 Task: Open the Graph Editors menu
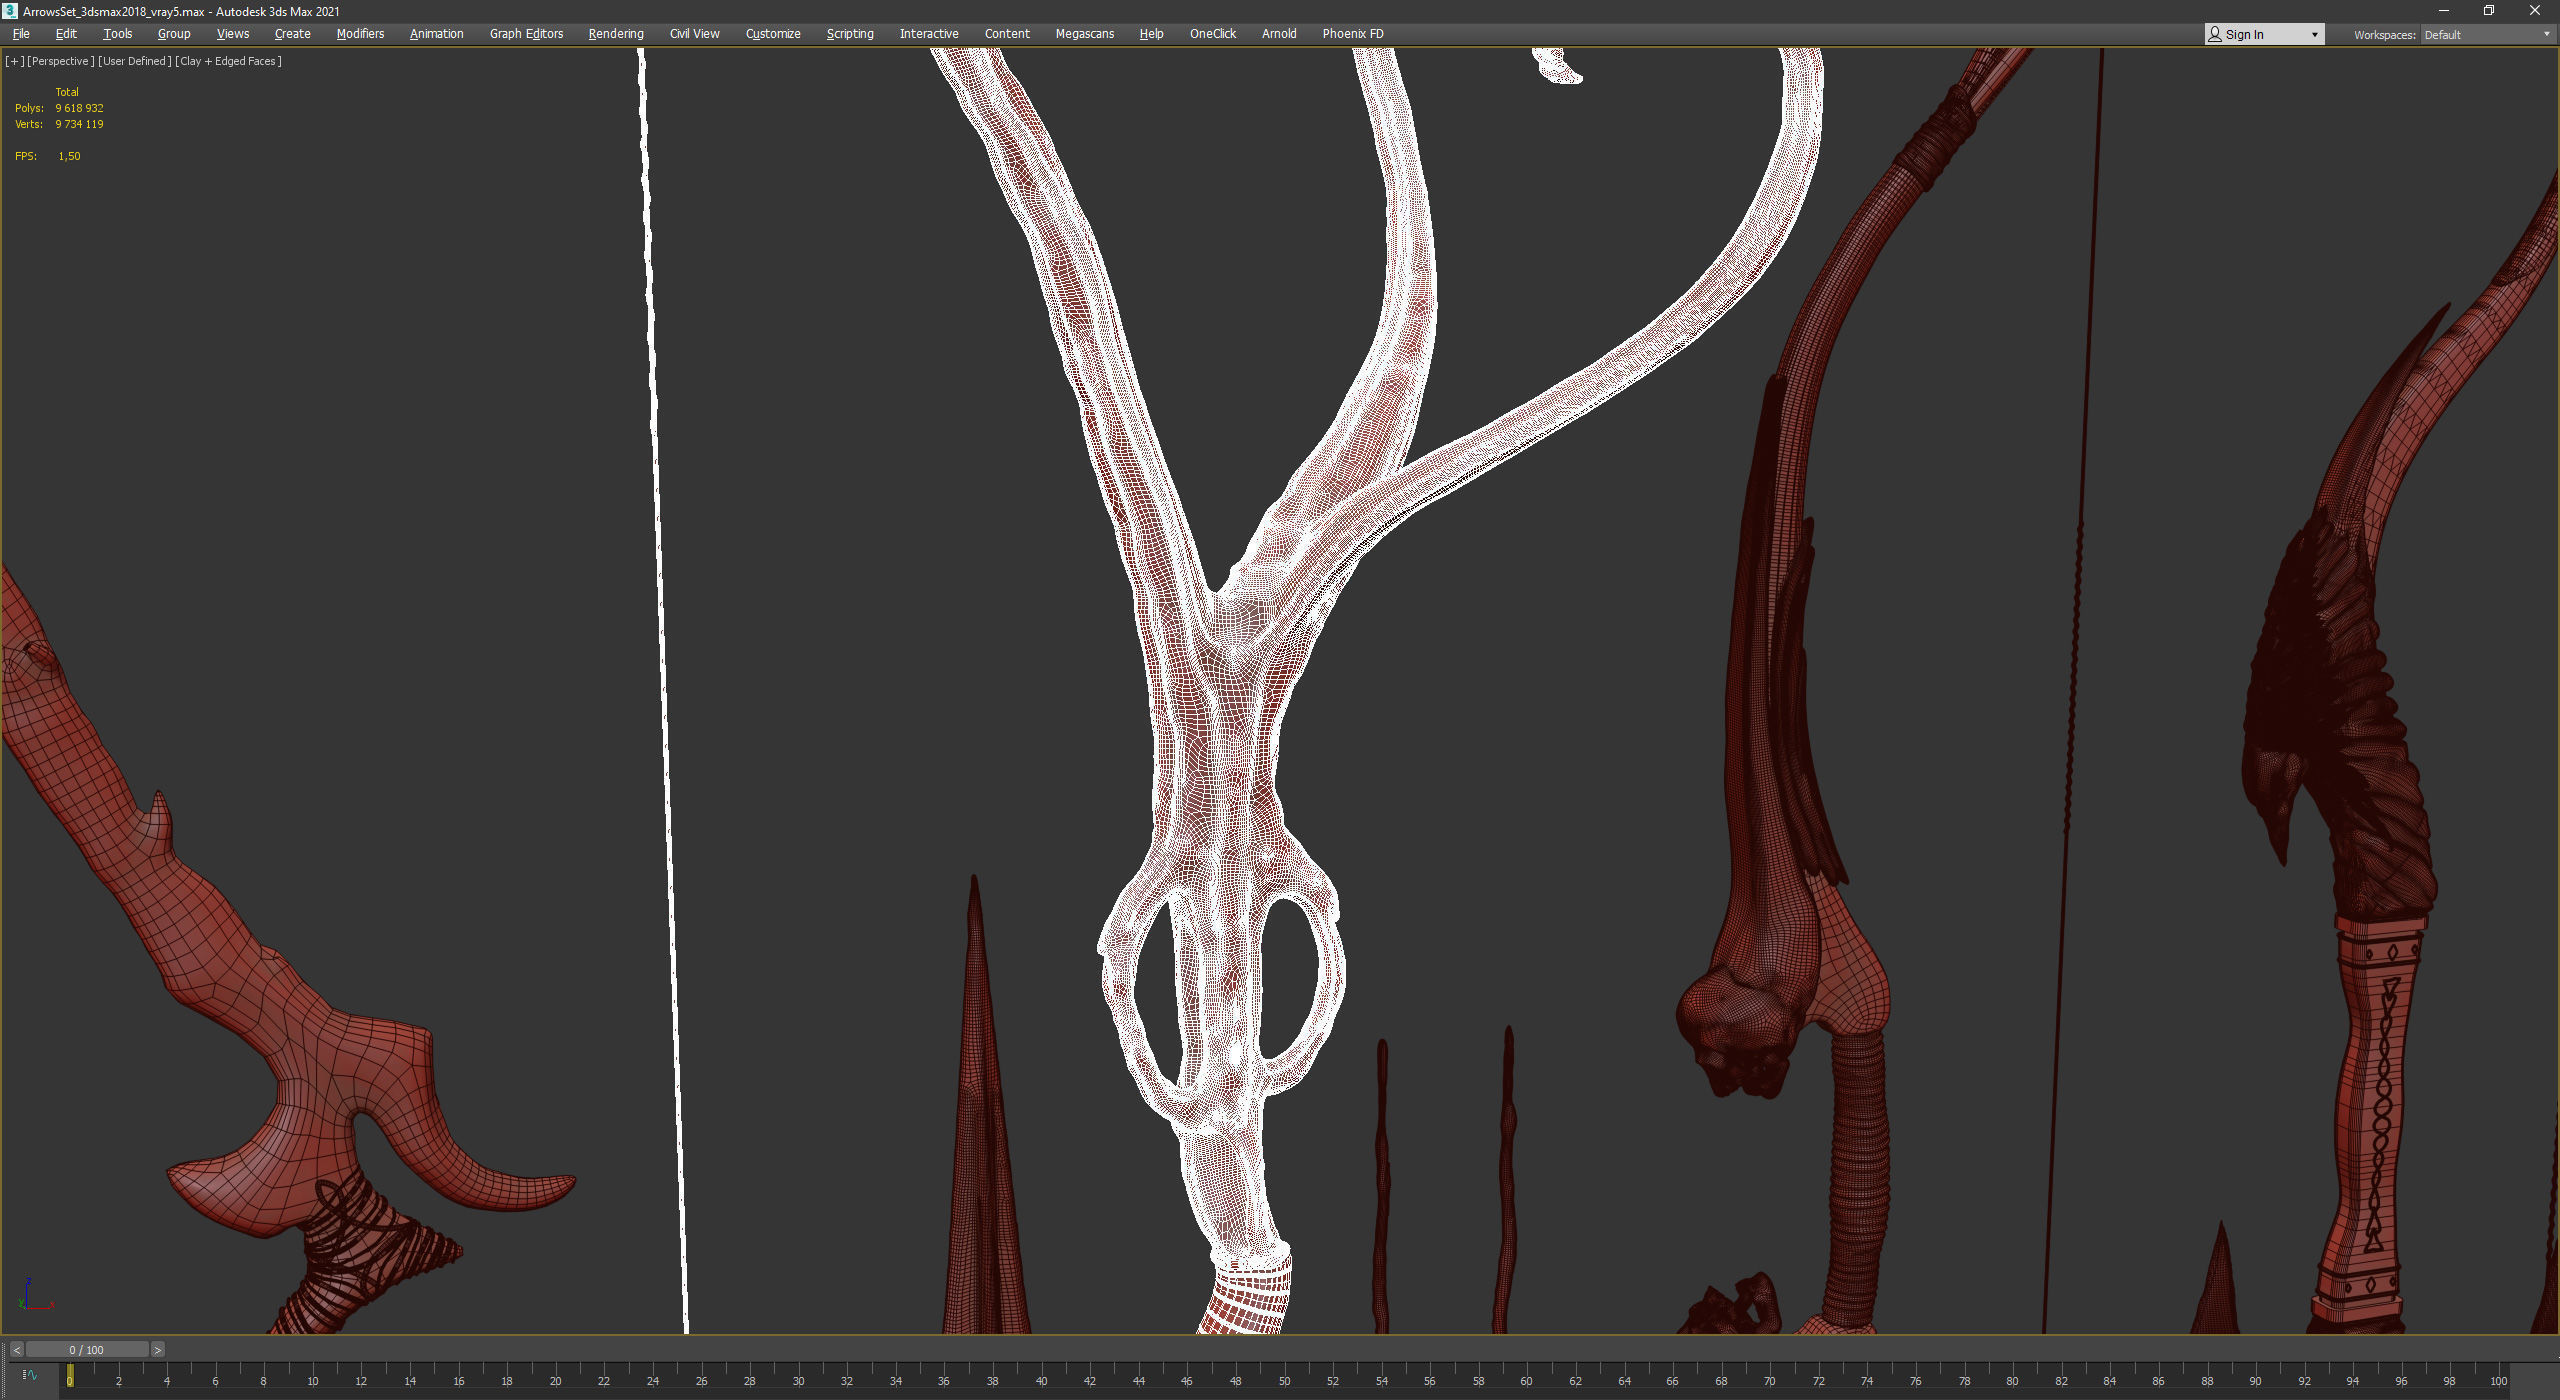(526, 34)
